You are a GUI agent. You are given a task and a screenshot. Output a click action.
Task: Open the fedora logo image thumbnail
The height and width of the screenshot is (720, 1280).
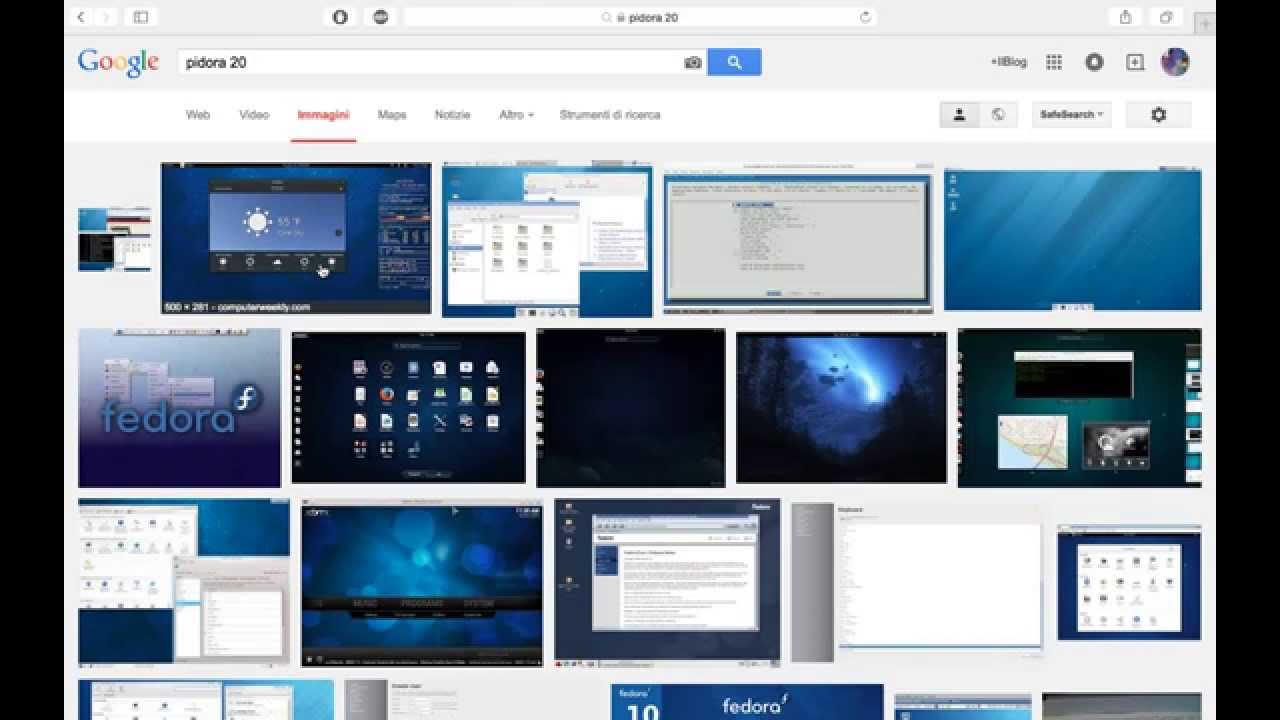click(x=180, y=408)
